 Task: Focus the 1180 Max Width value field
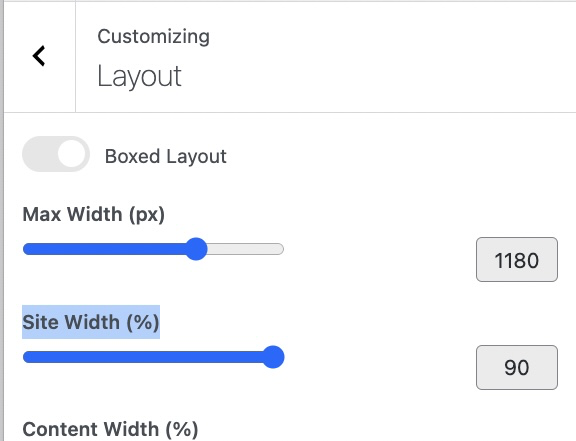coord(517,260)
